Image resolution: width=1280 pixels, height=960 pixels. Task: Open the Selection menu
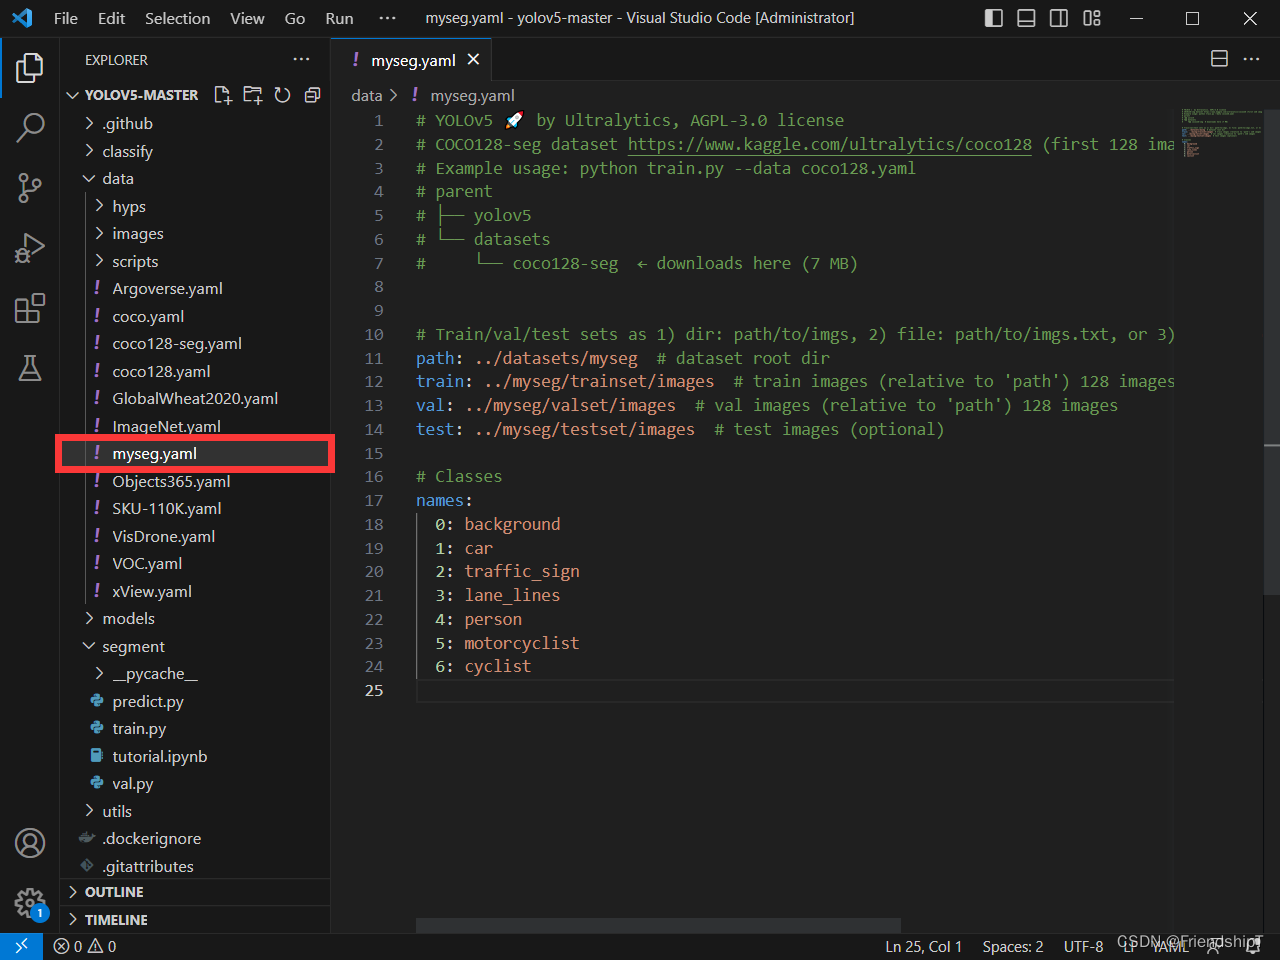[178, 18]
